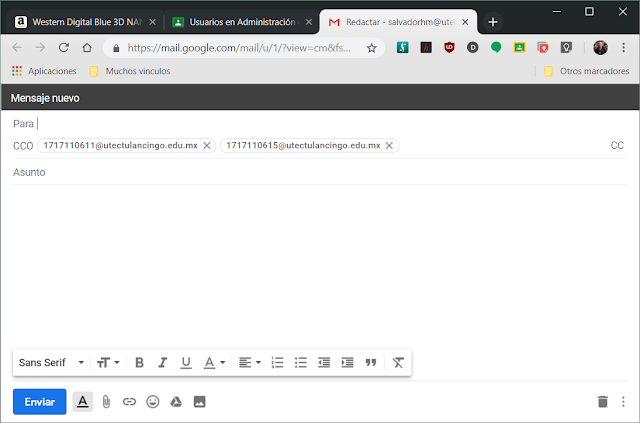Toggle bold formatting
This screenshot has height=423, width=640.
[139, 363]
